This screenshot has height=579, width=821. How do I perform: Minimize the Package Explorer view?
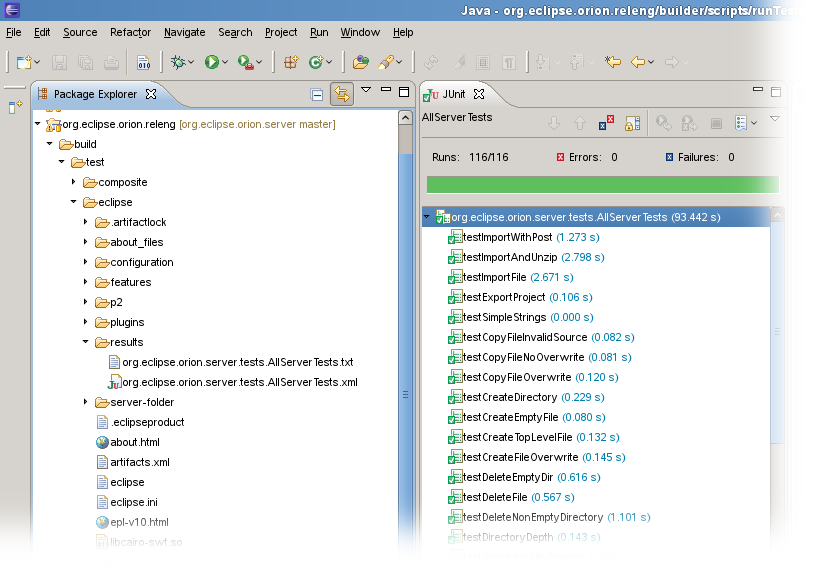(386, 90)
